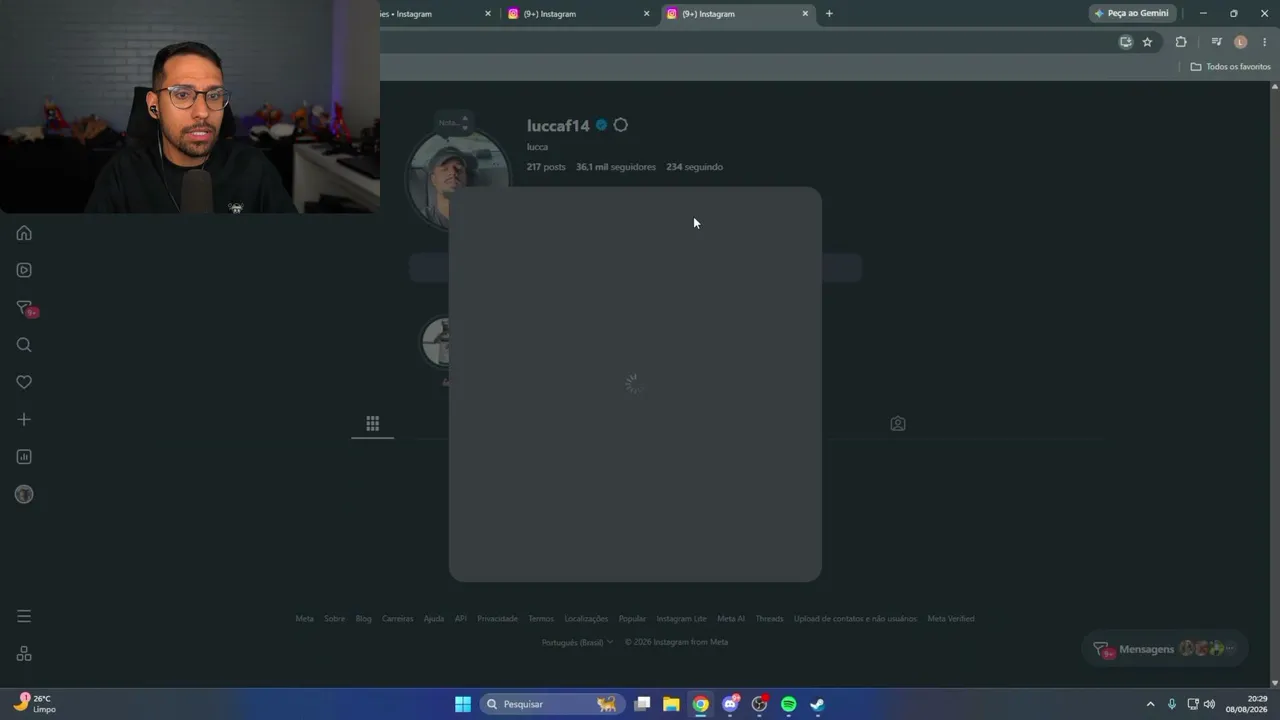Open the dashboard chart icon in sidebar
Image resolution: width=1280 pixels, height=720 pixels.
(24, 457)
